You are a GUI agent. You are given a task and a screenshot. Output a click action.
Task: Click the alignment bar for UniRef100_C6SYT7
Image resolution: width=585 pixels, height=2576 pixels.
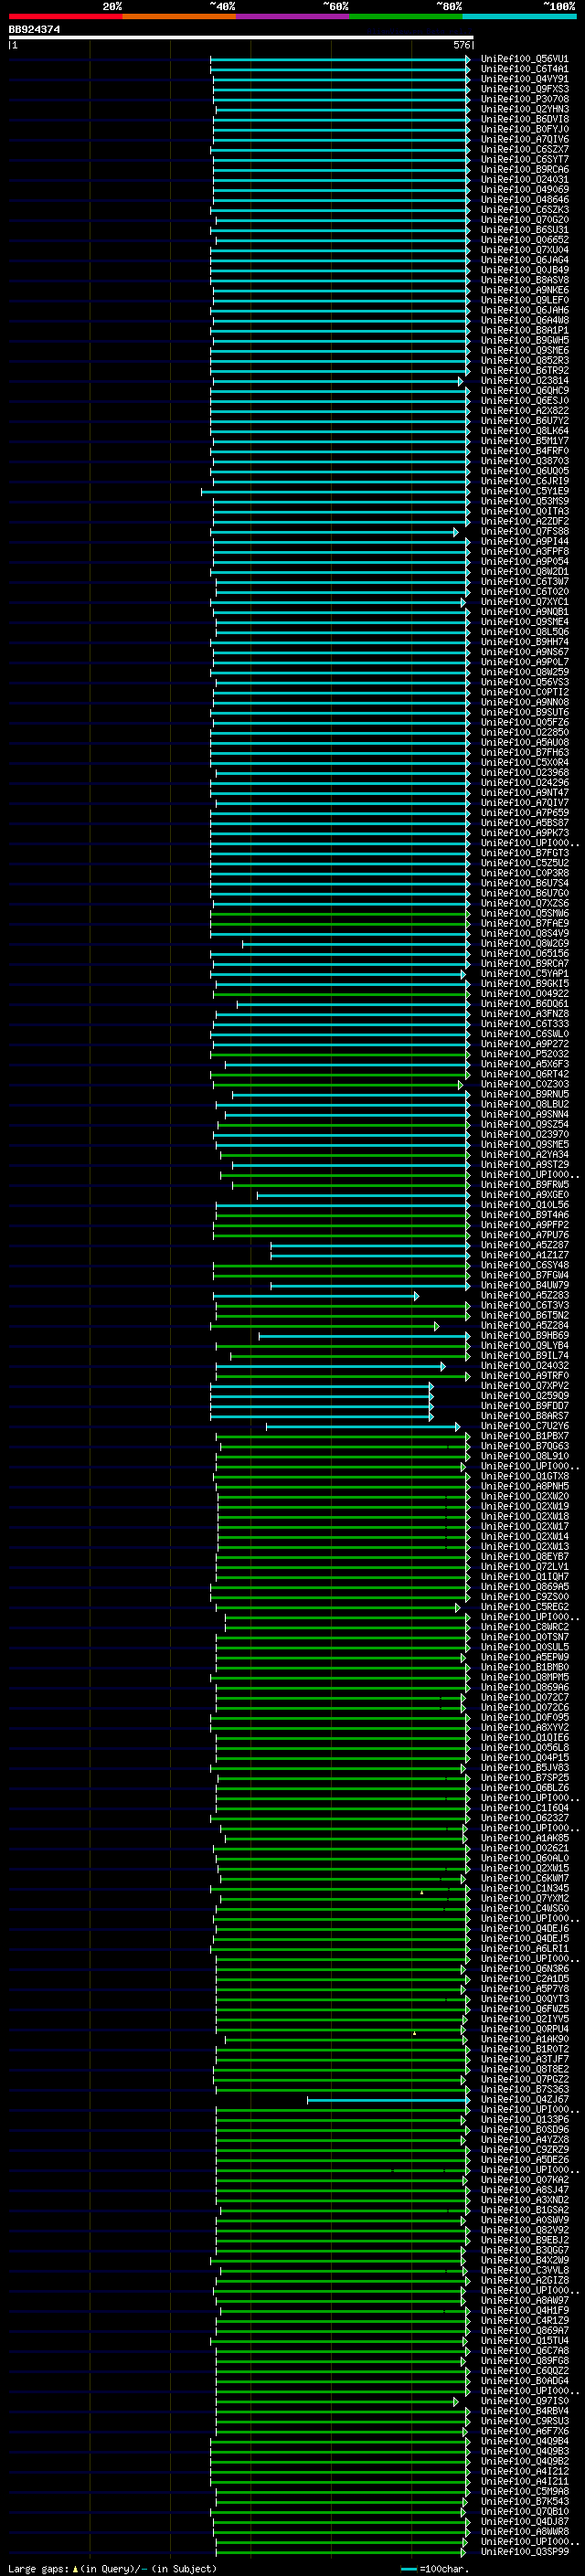340,160
